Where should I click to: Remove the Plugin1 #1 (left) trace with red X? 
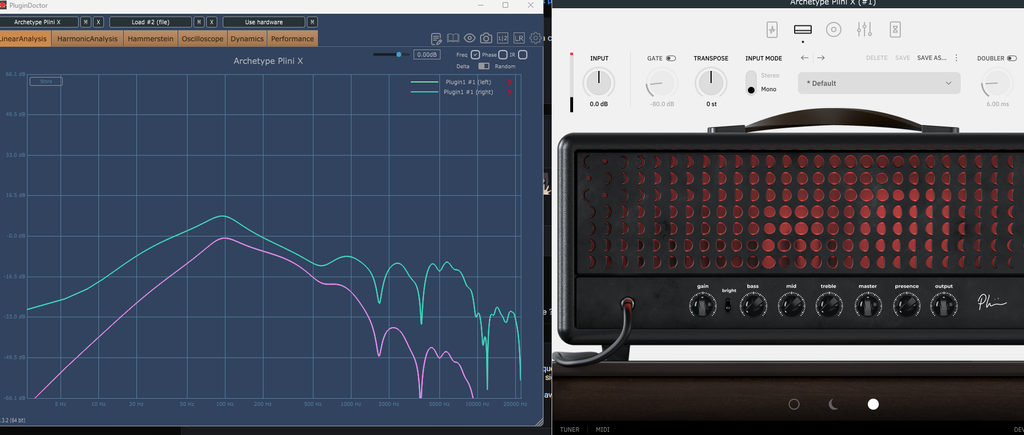point(509,82)
